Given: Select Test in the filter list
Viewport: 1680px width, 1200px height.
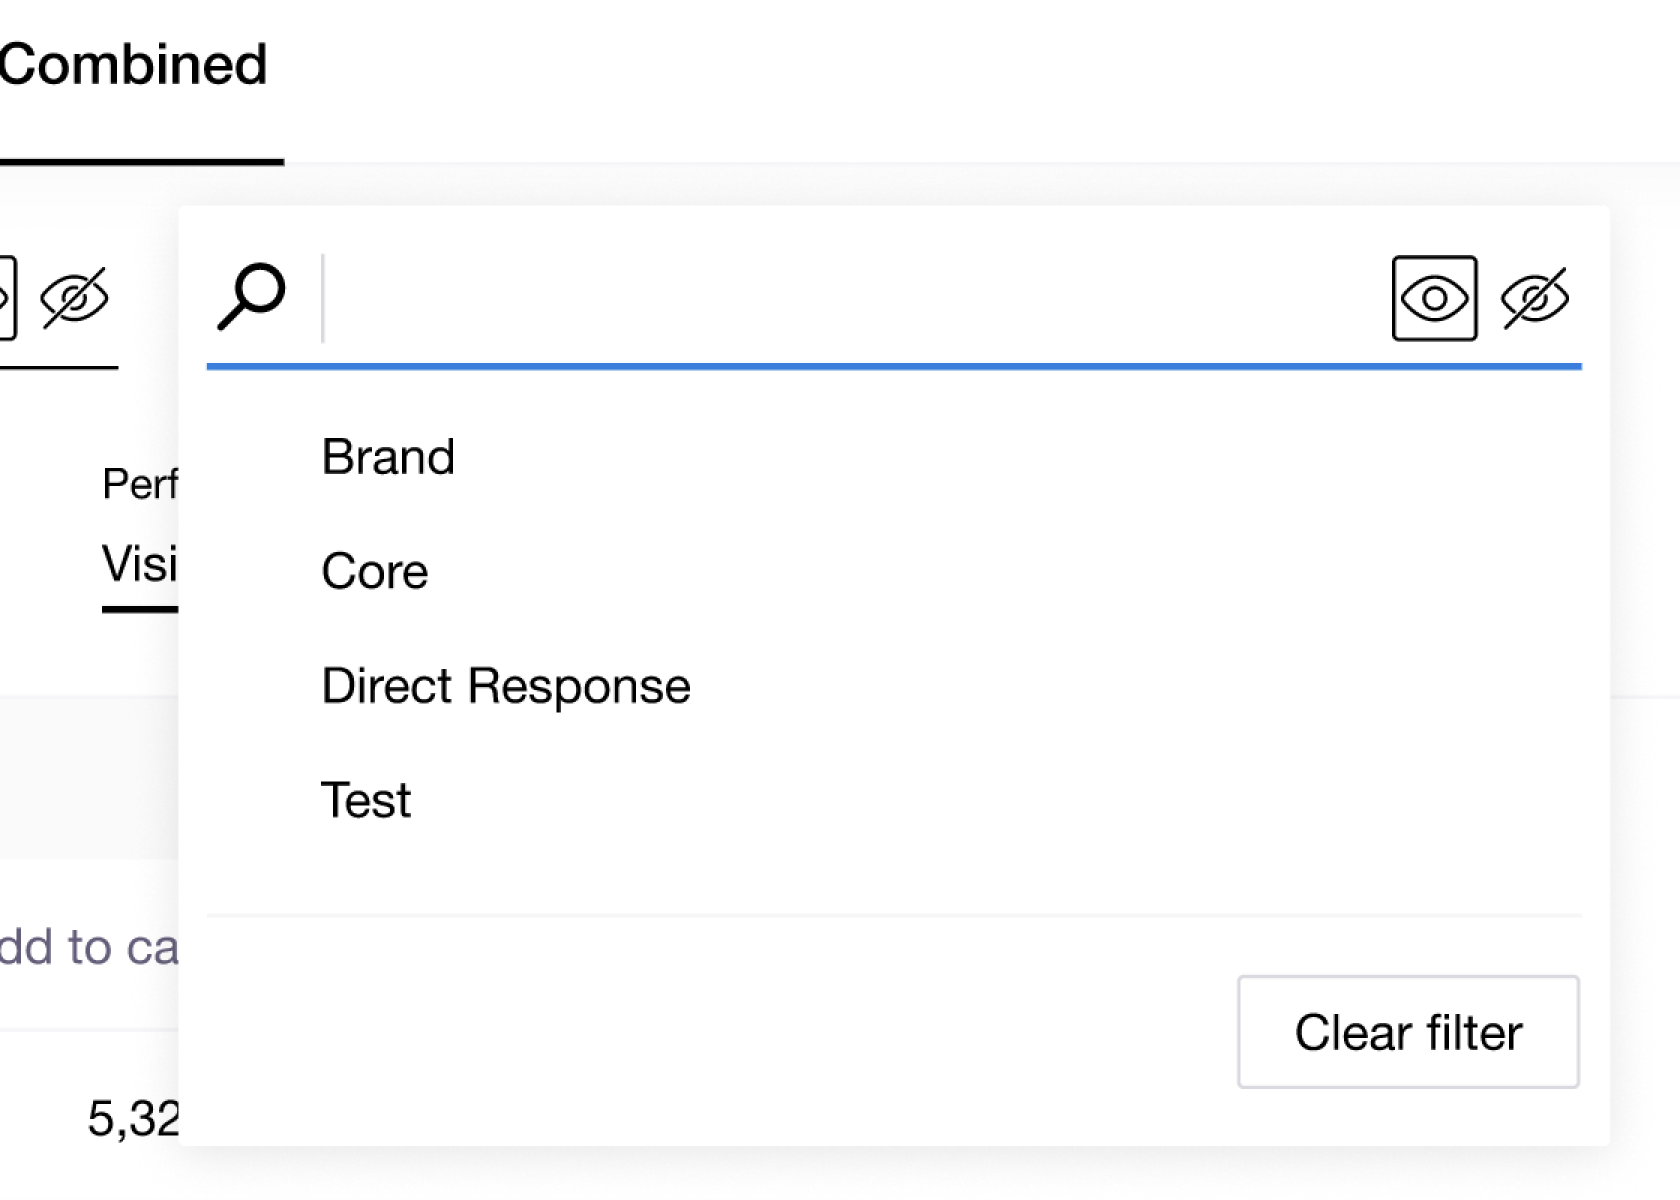Looking at the screenshot, I should click(366, 800).
